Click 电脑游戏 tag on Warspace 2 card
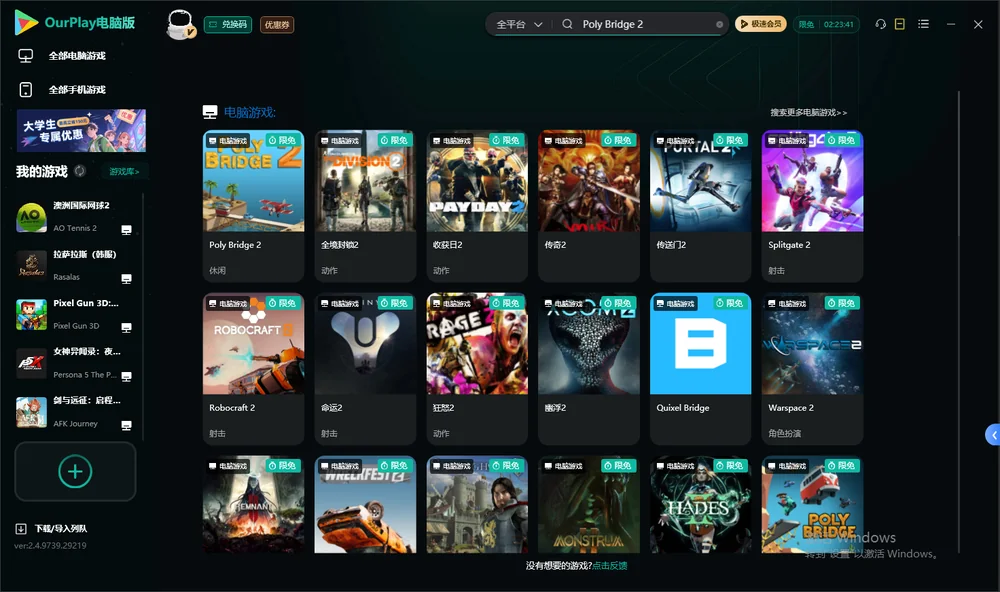Screen dimensions: 1000x592 (787, 304)
